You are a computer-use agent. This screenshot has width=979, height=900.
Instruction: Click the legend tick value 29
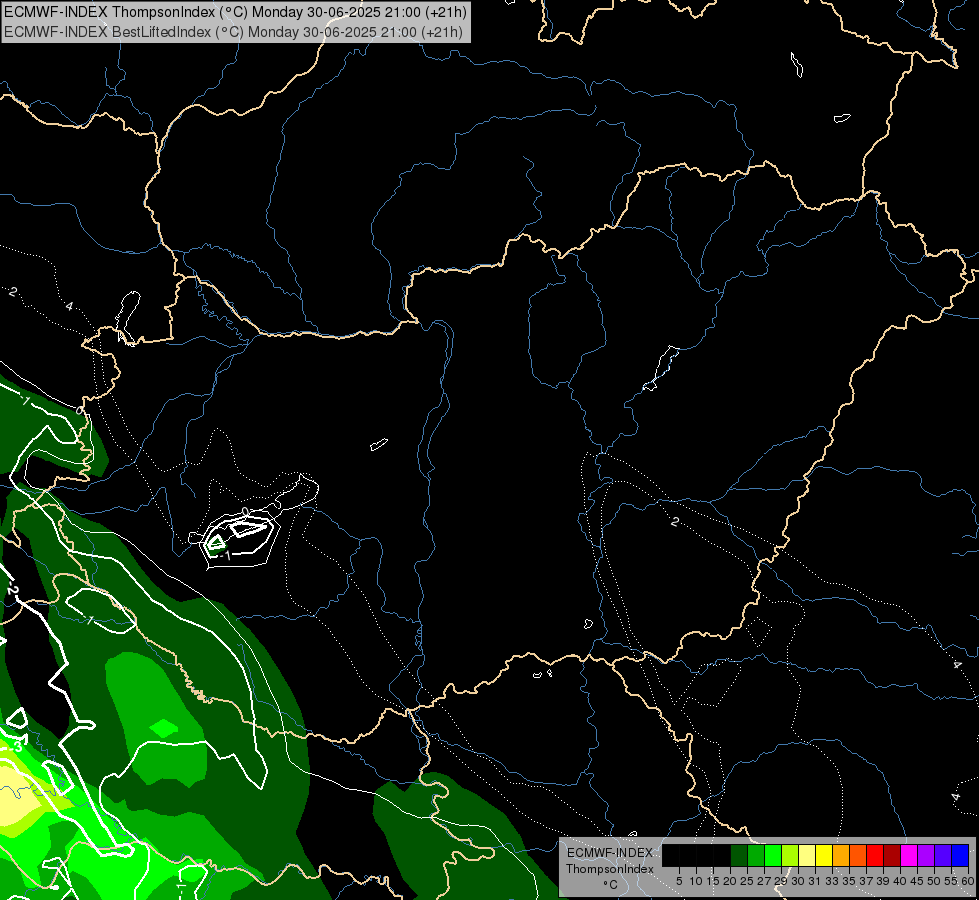pos(781,881)
